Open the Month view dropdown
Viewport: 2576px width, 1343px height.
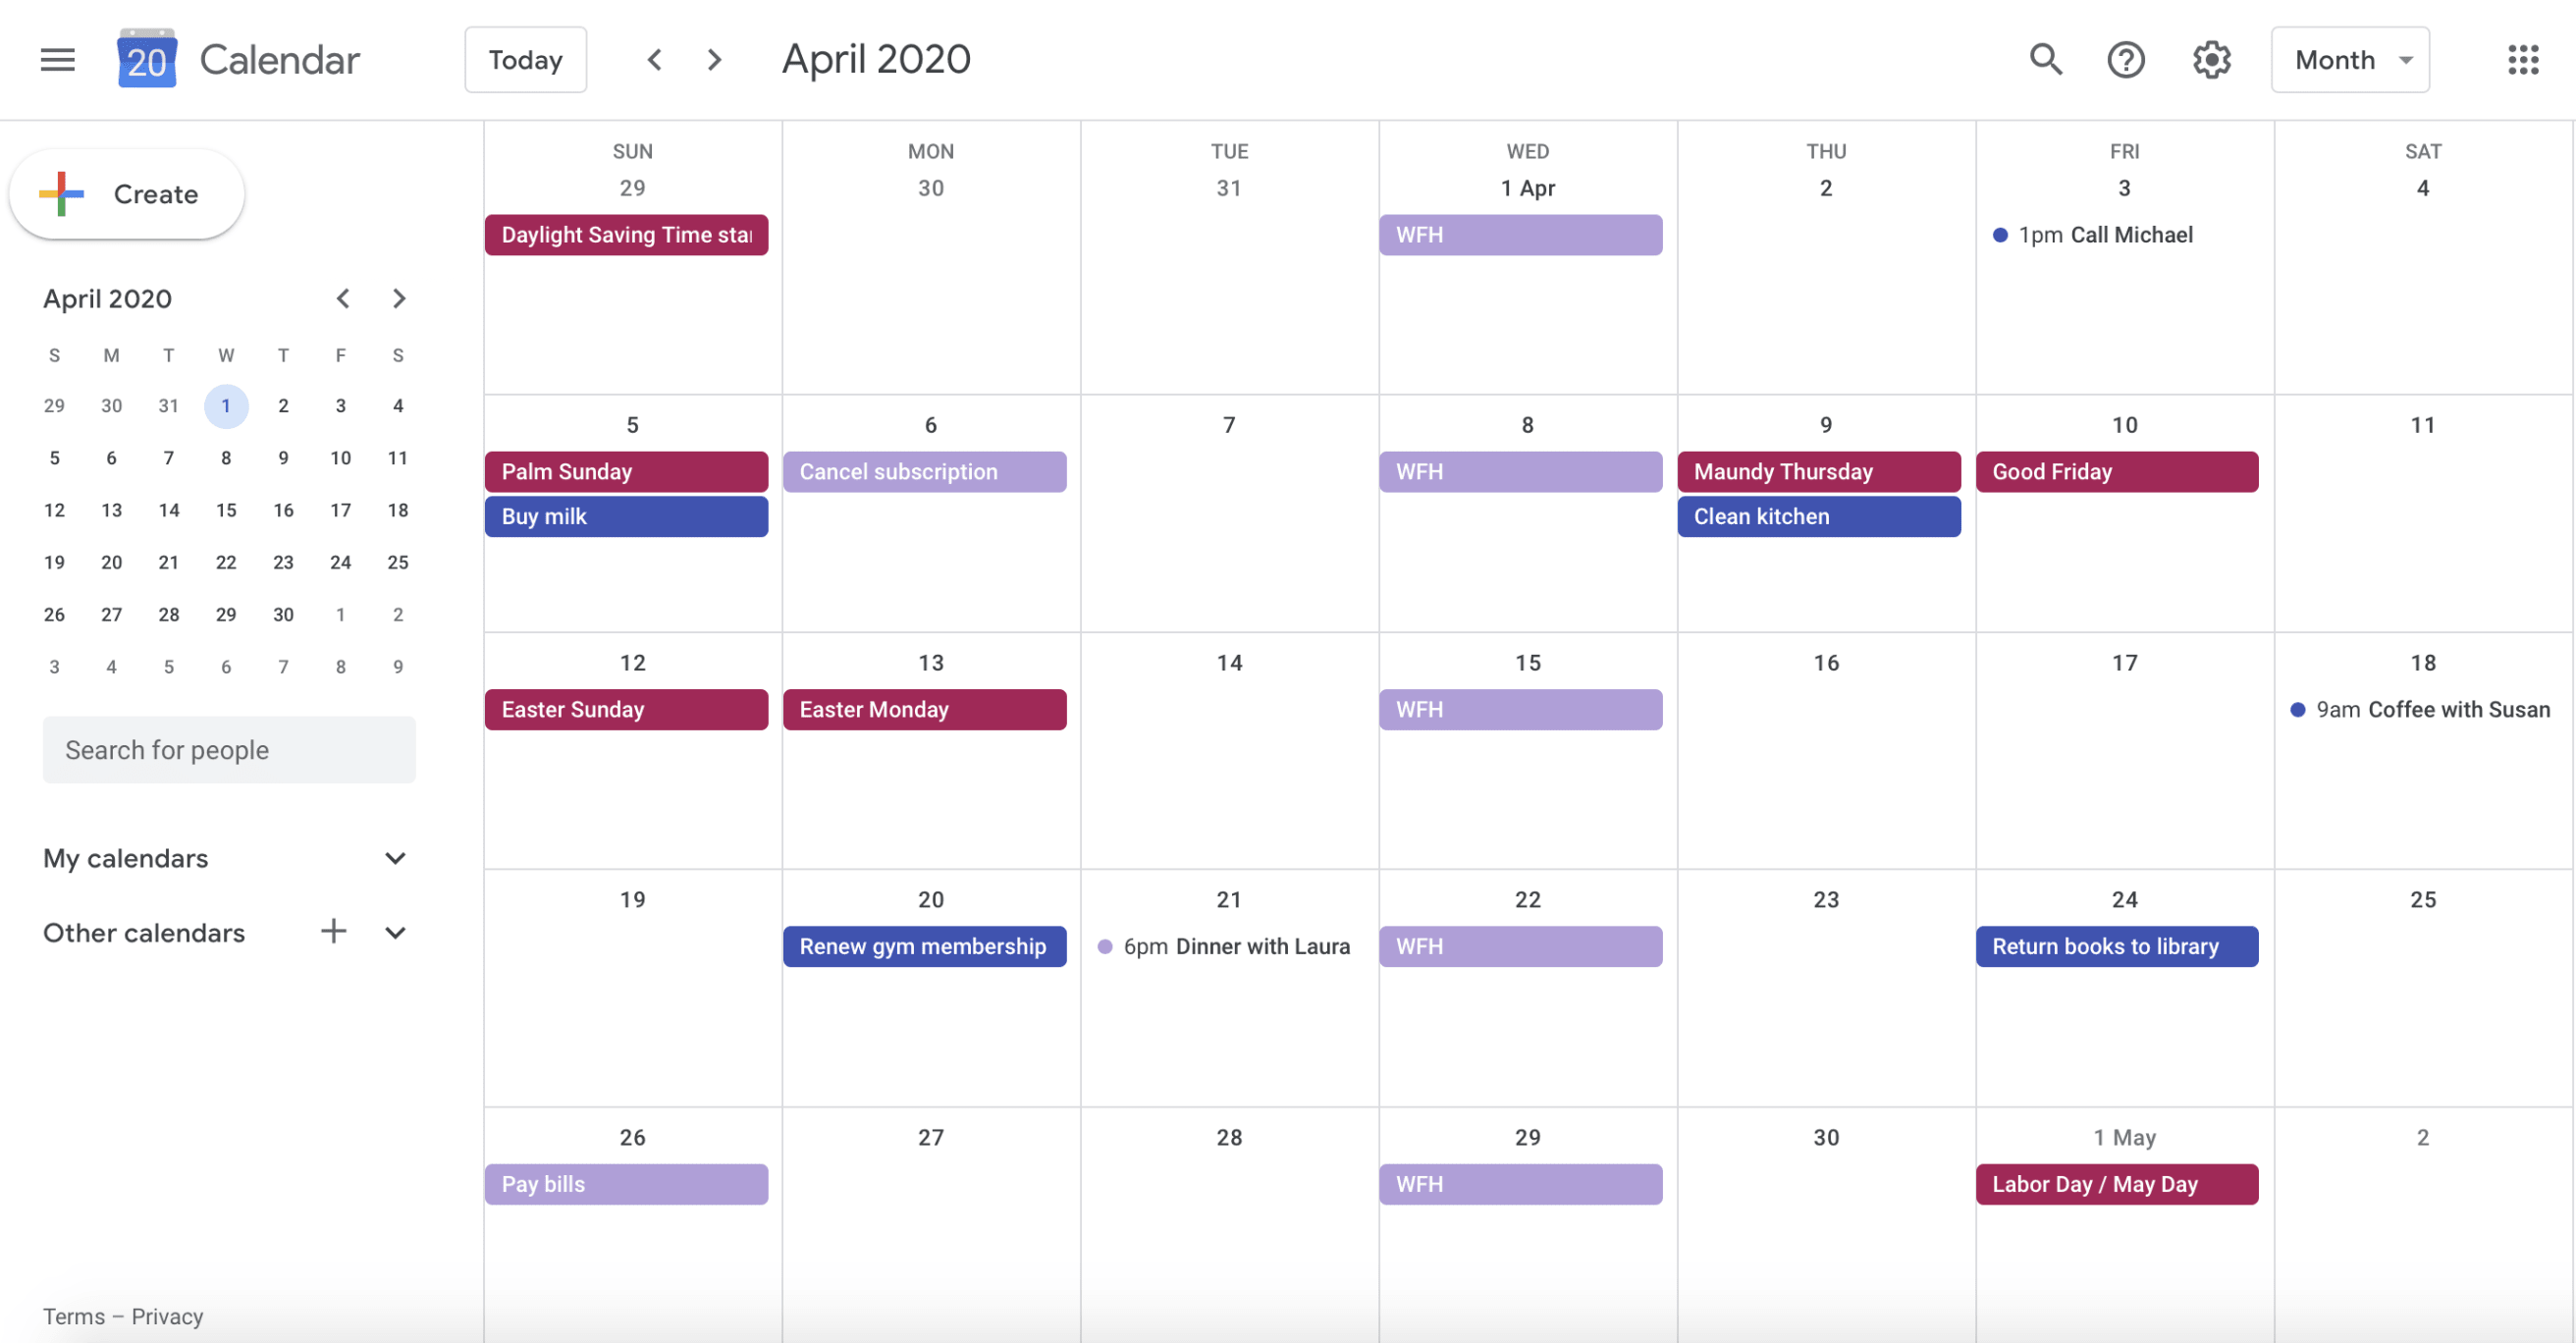(x=2356, y=58)
